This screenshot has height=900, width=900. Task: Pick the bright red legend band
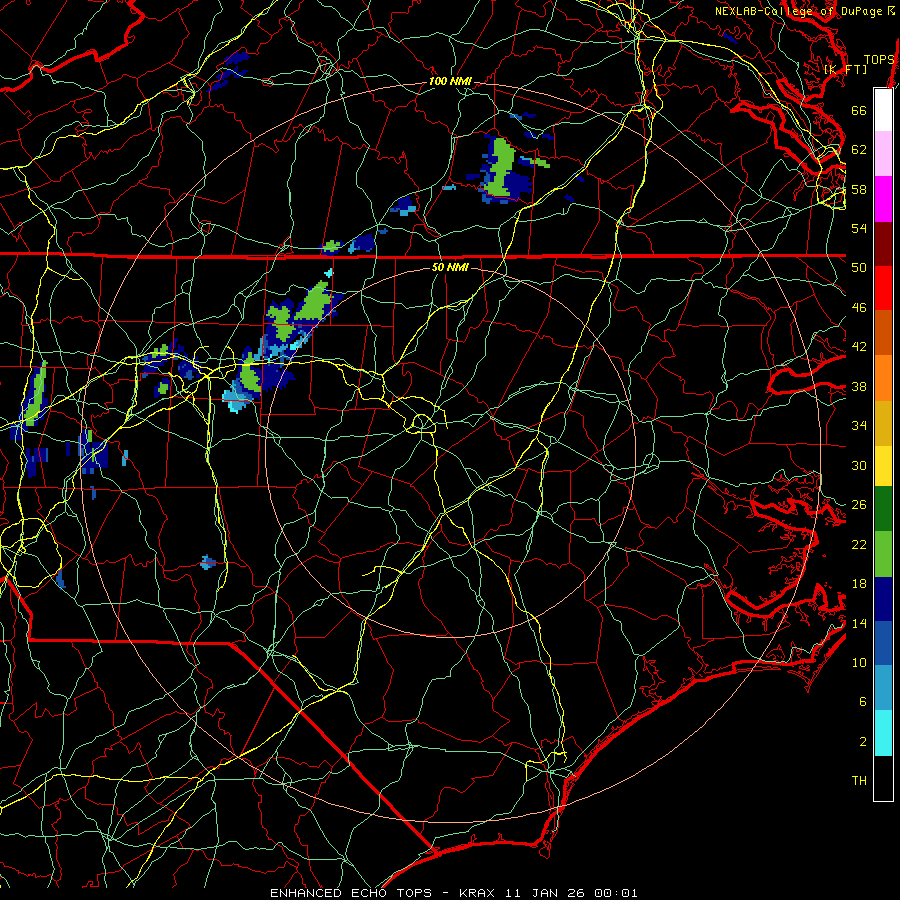tap(883, 288)
